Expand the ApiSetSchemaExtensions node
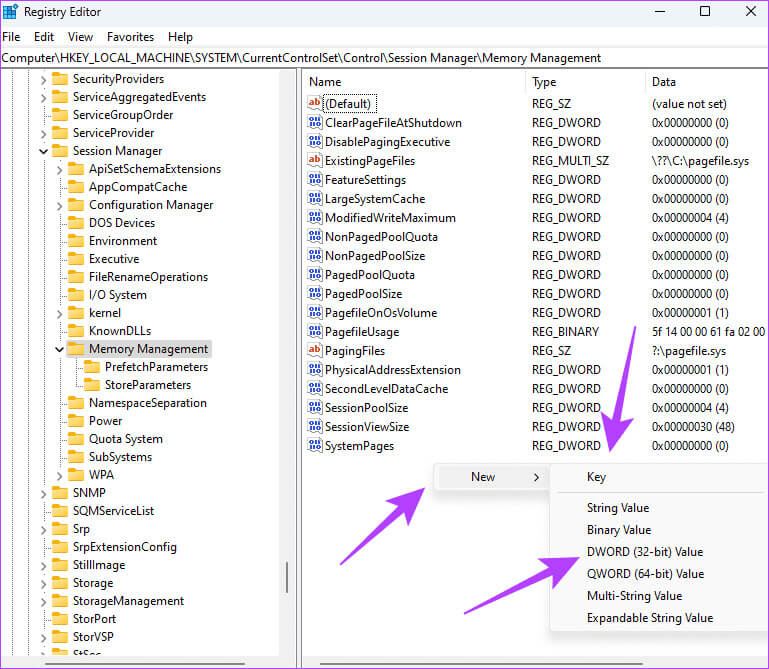 59,170
